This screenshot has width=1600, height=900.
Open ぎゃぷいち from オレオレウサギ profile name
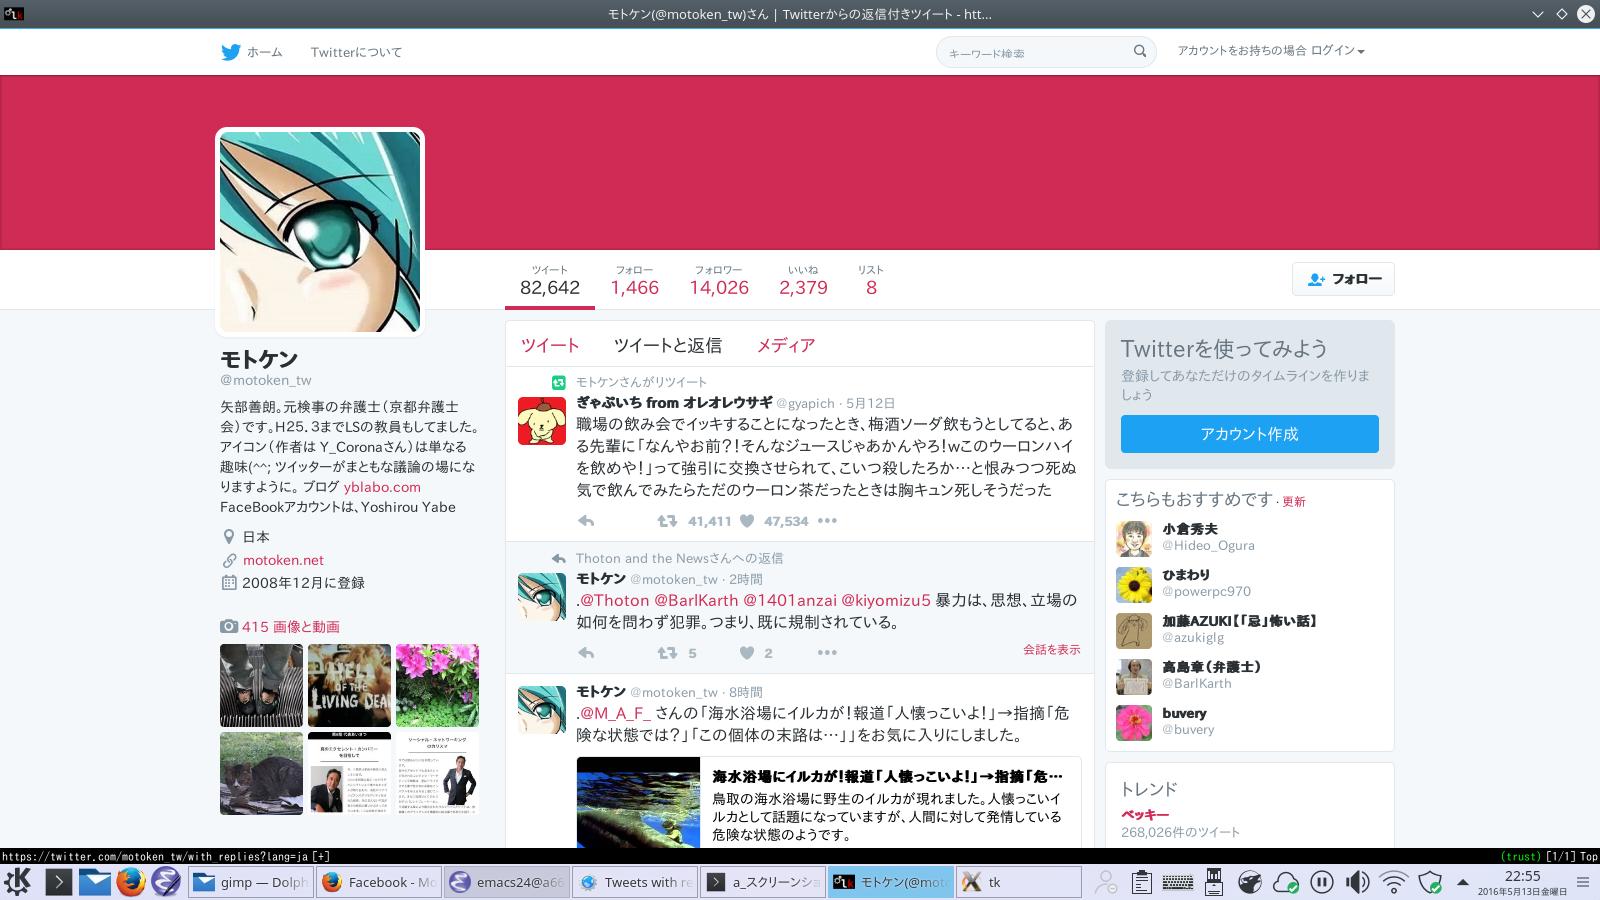click(674, 402)
